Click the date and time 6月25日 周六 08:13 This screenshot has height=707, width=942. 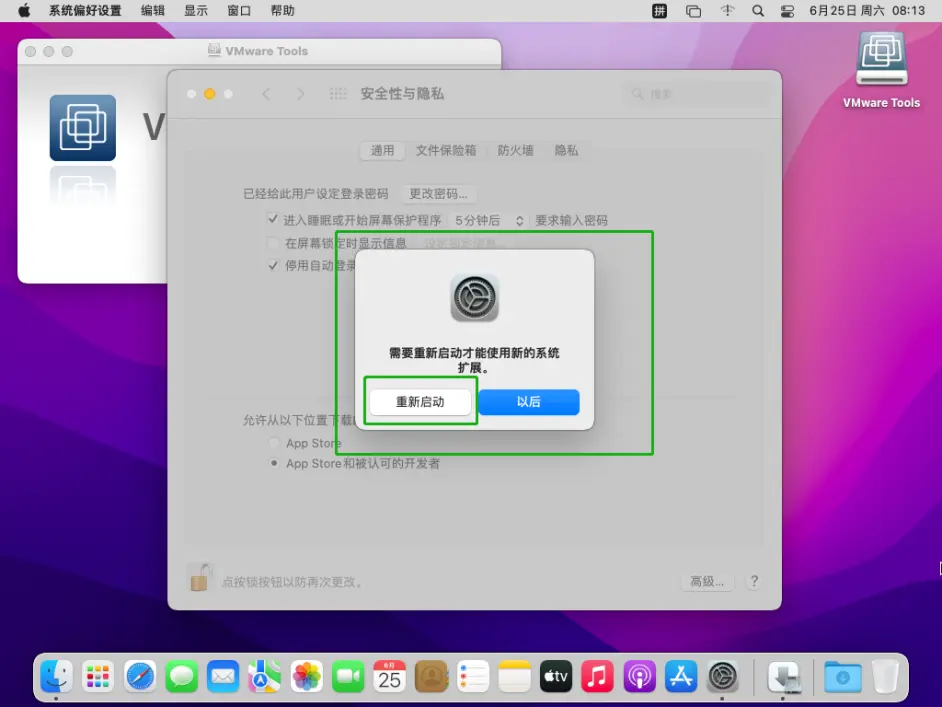click(867, 11)
